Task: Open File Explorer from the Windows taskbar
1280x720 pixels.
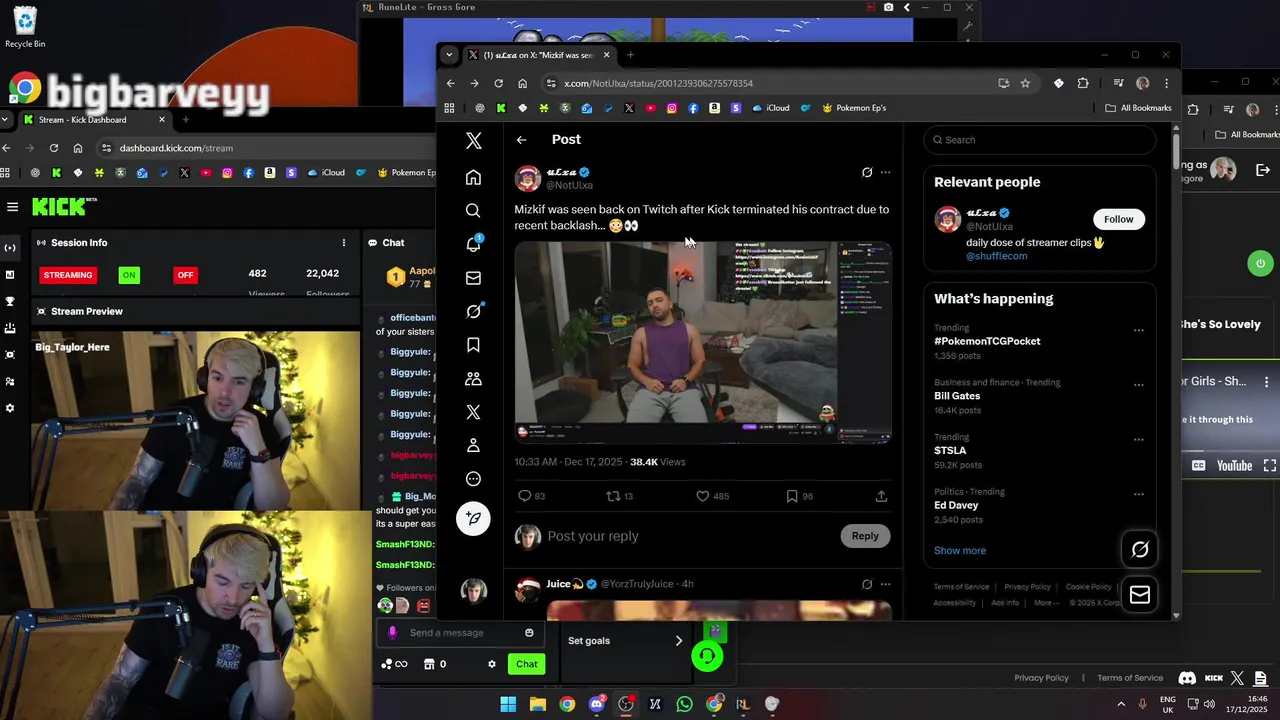Action: 537,704
